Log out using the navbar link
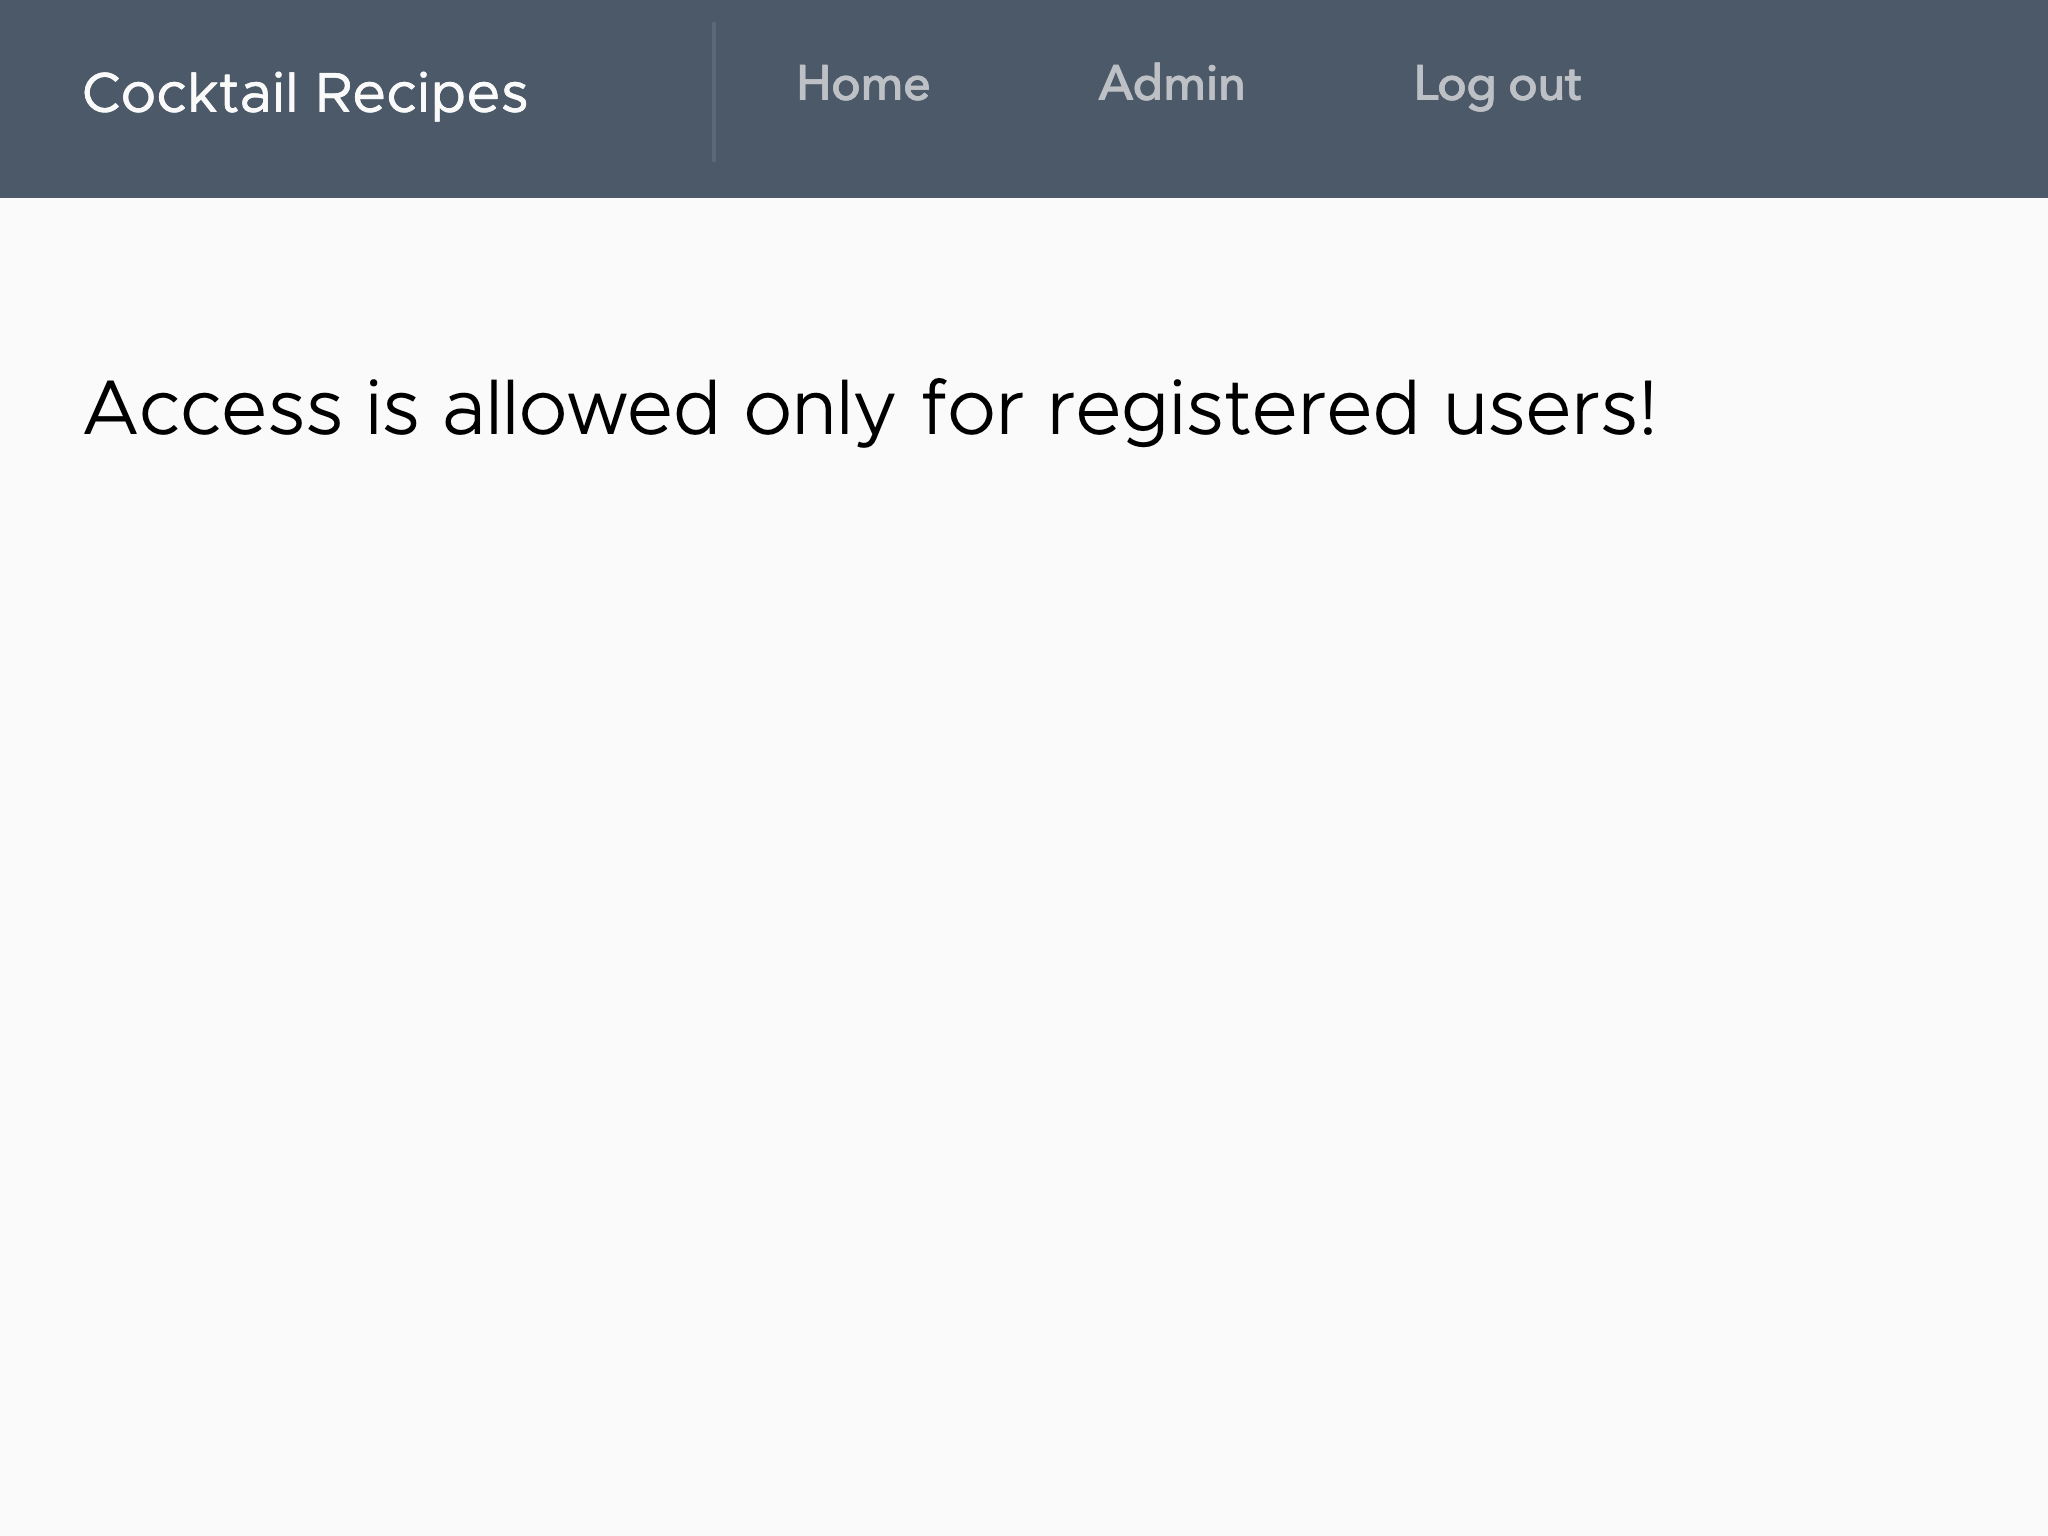The image size is (2048, 1536). coord(1497,85)
